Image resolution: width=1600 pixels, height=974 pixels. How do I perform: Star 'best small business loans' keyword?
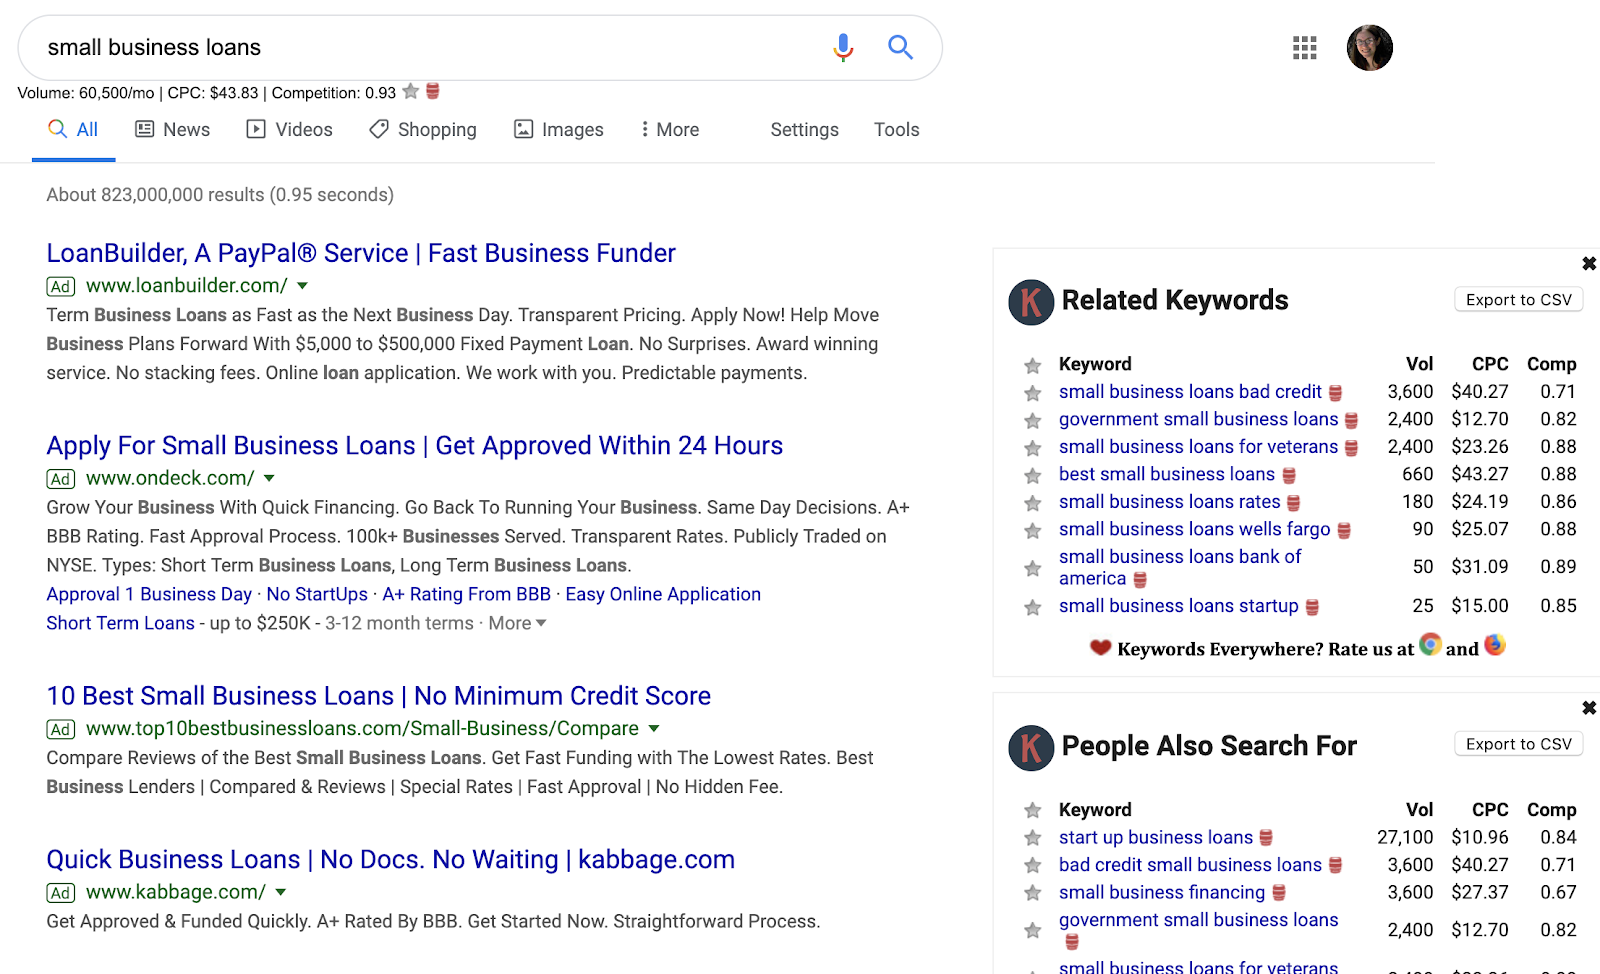(1033, 476)
